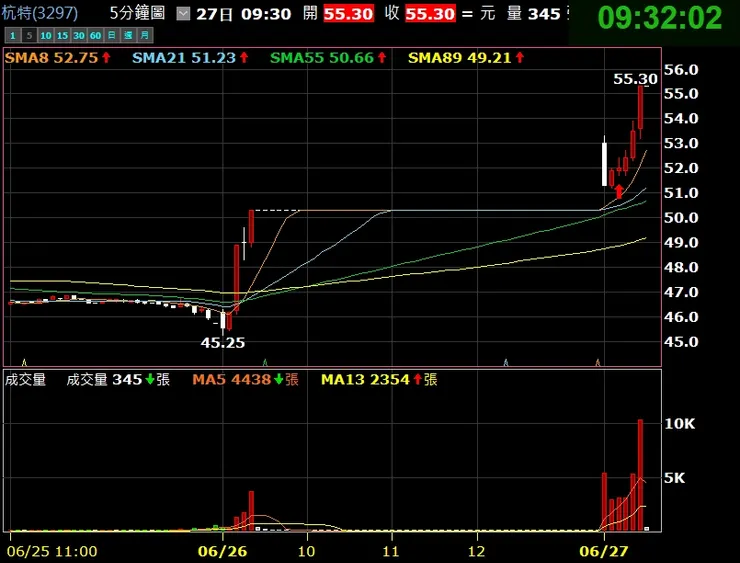Click the 06/26 volume bar peaking near 4K
Image resolution: width=740 pixels, height=563 pixels.
[x=251, y=511]
